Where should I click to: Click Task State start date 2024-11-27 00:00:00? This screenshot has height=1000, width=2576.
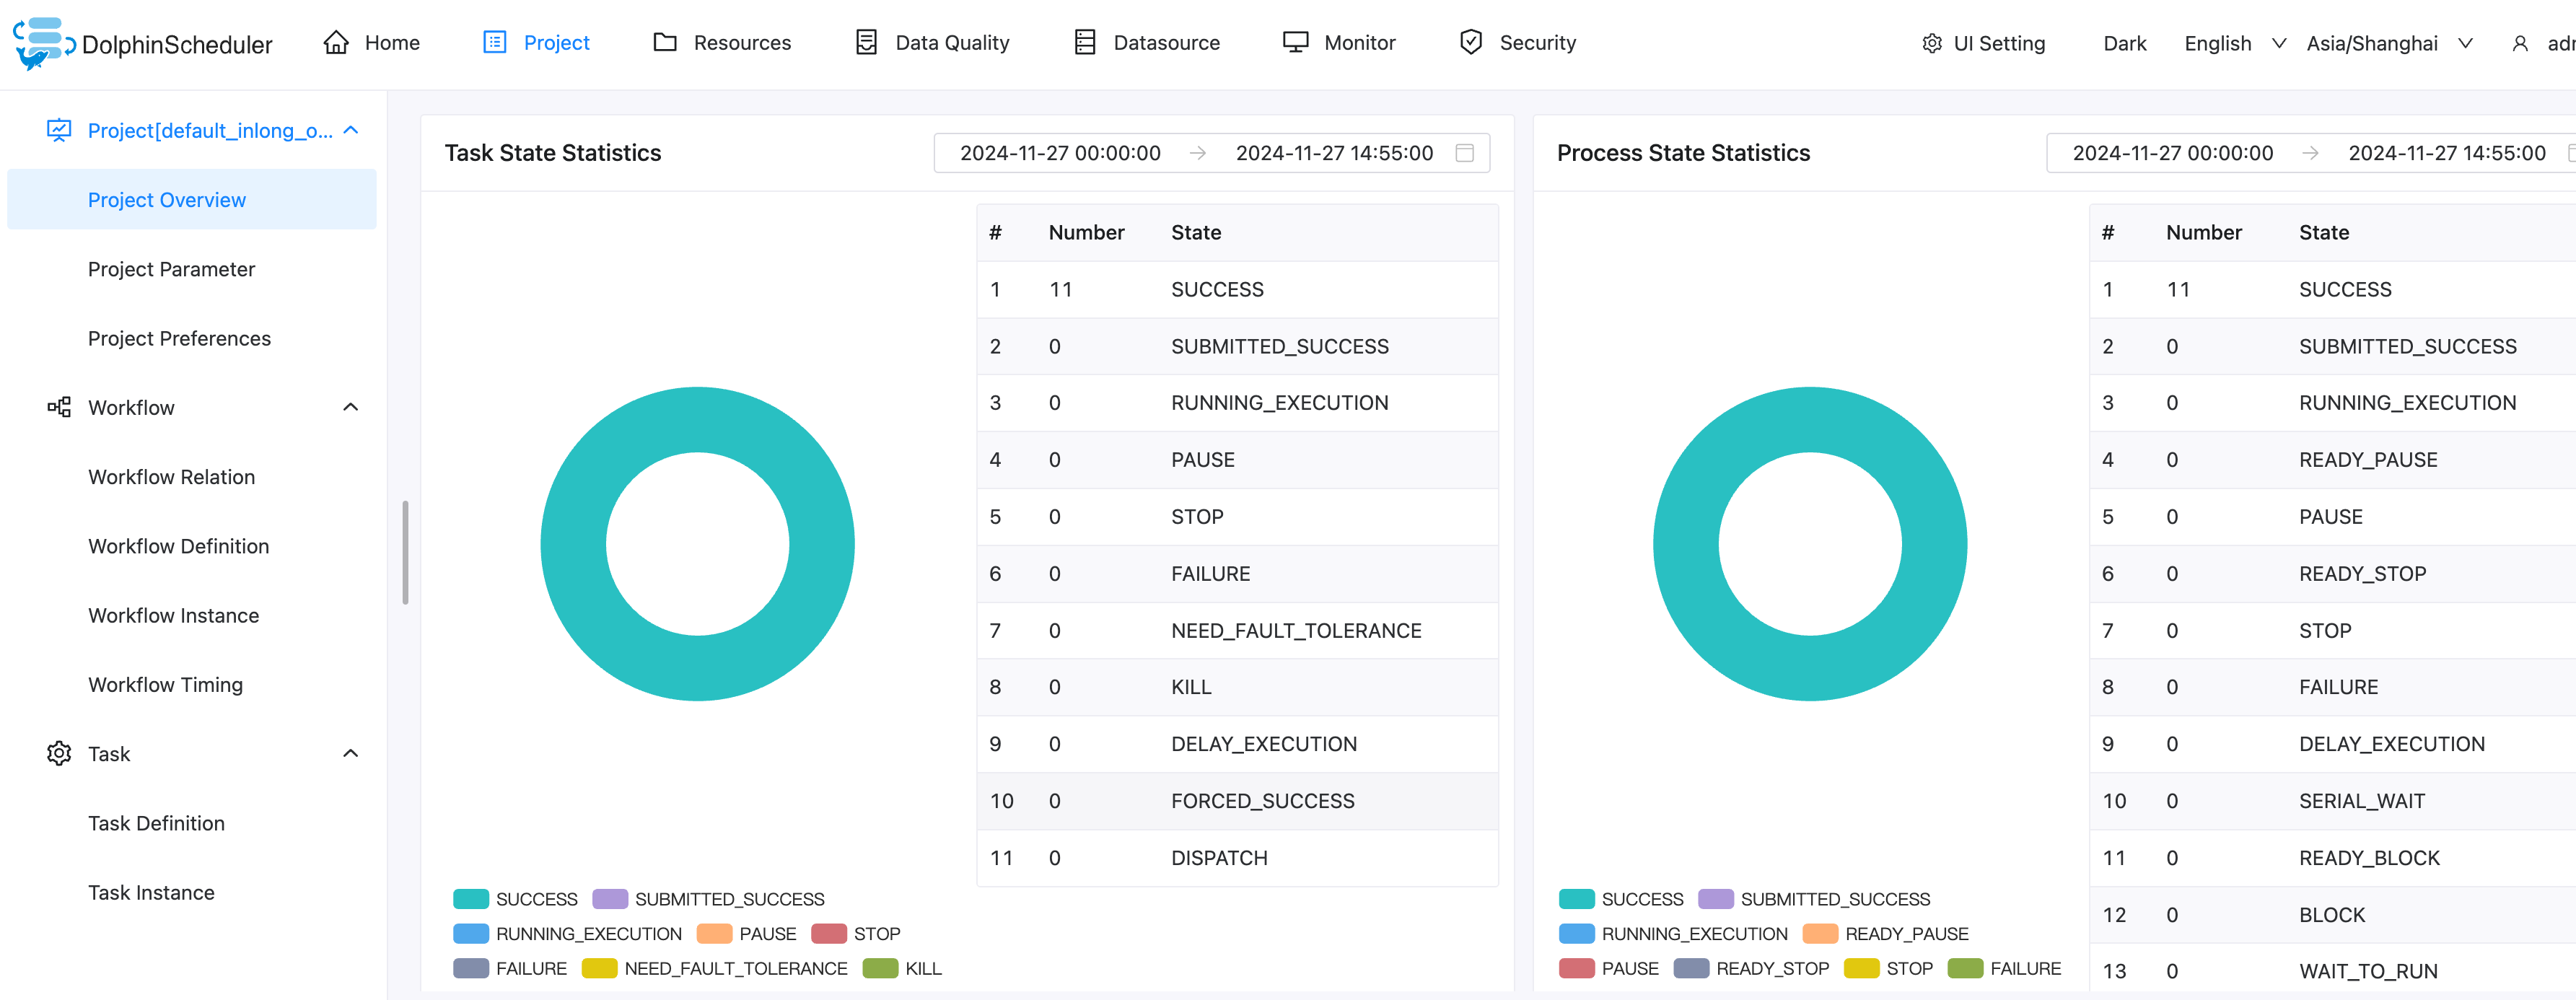point(1060,153)
